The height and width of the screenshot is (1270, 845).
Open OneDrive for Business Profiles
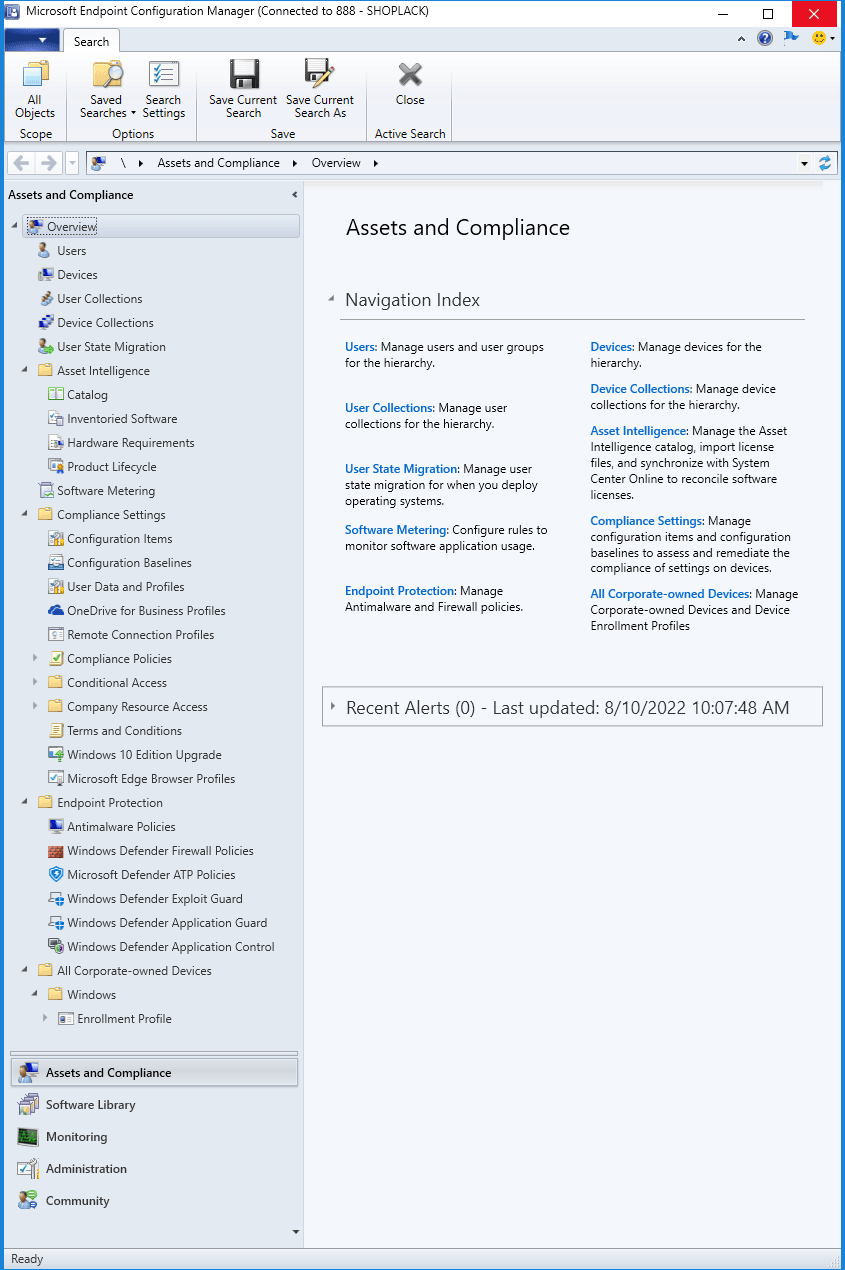point(146,611)
